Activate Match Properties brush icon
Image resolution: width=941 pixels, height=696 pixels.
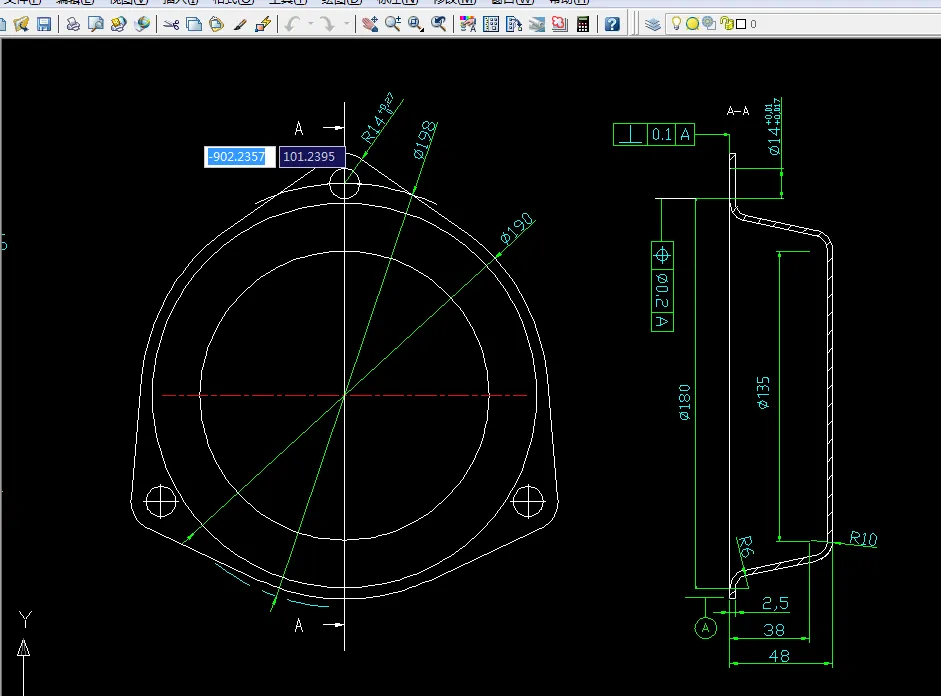239,24
